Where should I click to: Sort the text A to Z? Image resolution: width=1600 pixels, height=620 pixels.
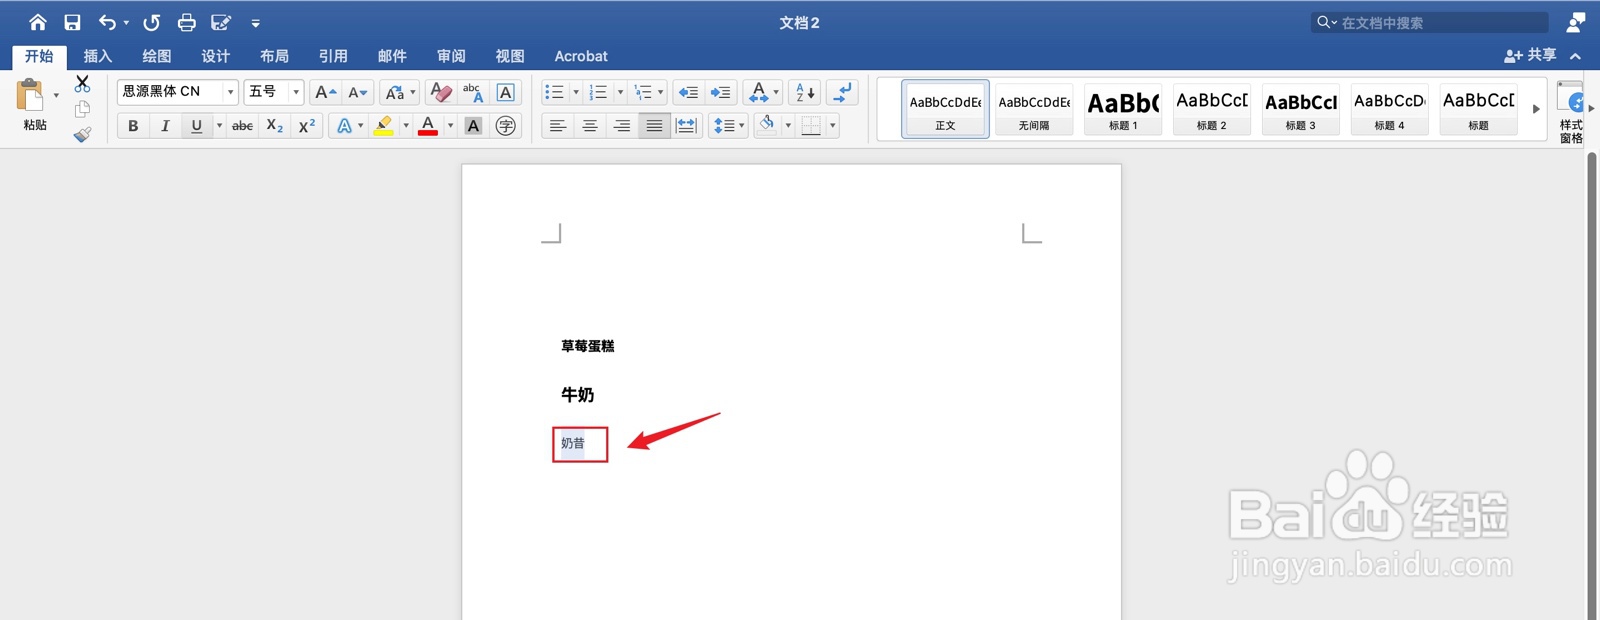pyautogui.click(x=805, y=92)
